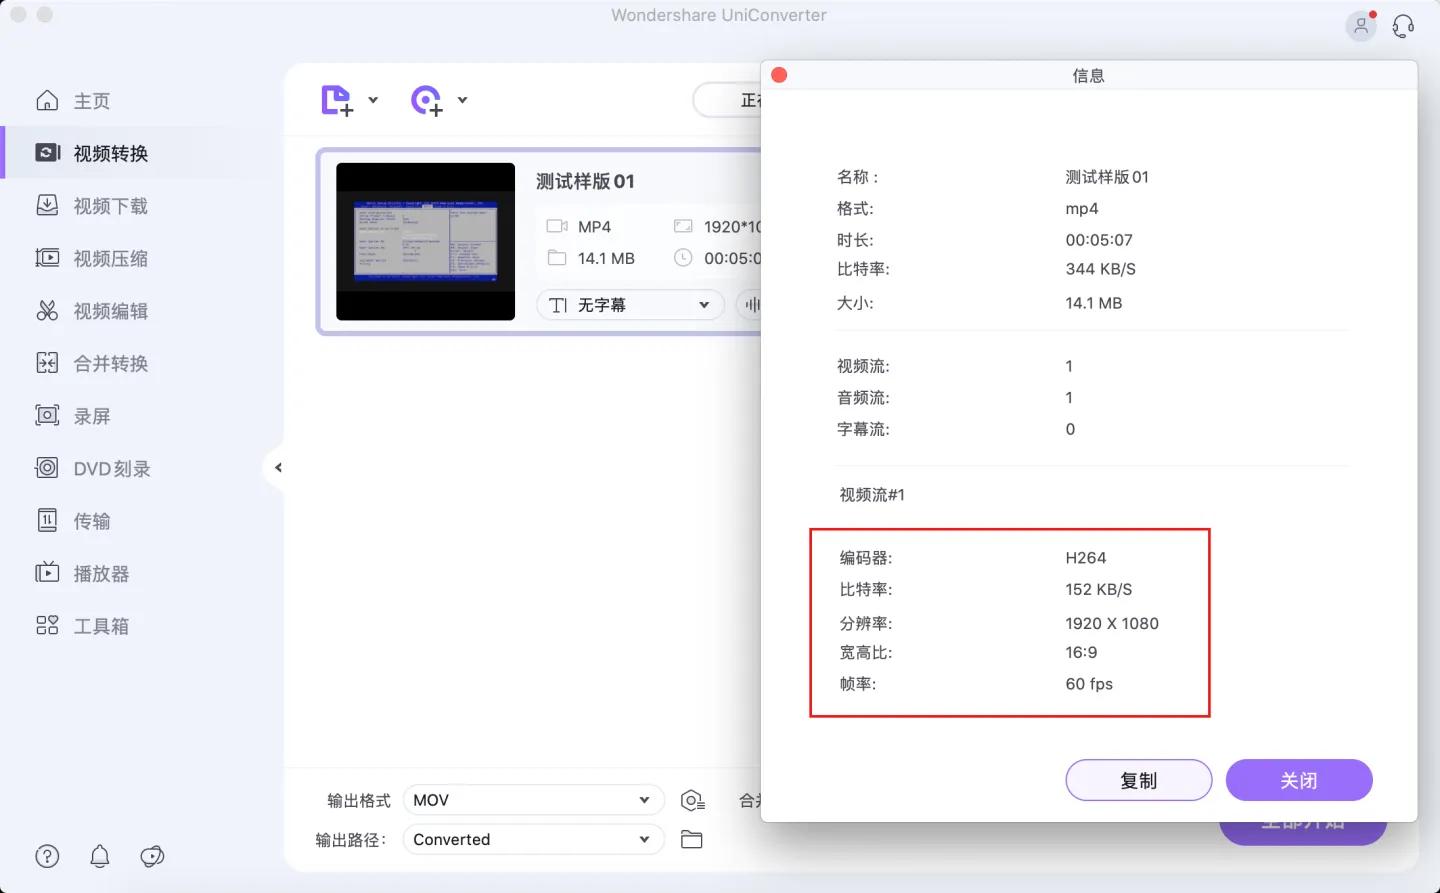The width and height of the screenshot is (1440, 893).
Task: Load a DVD using the disc plus icon
Action: (428, 100)
